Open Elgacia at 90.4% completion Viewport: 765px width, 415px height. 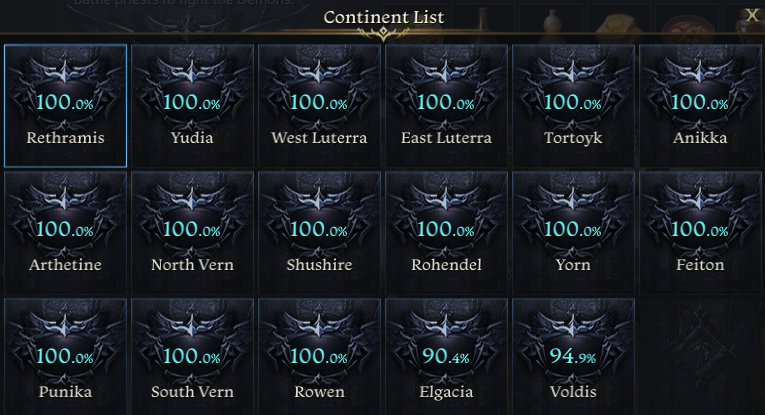tap(446, 356)
